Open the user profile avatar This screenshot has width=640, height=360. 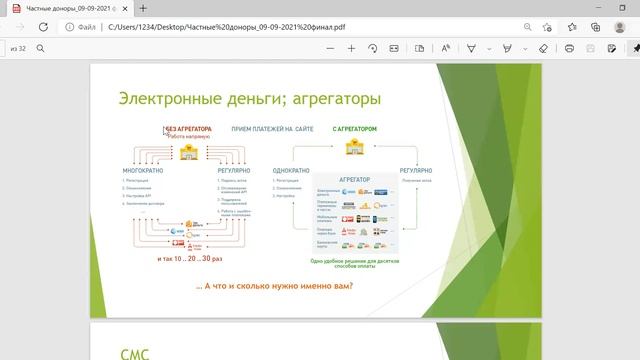point(620,27)
